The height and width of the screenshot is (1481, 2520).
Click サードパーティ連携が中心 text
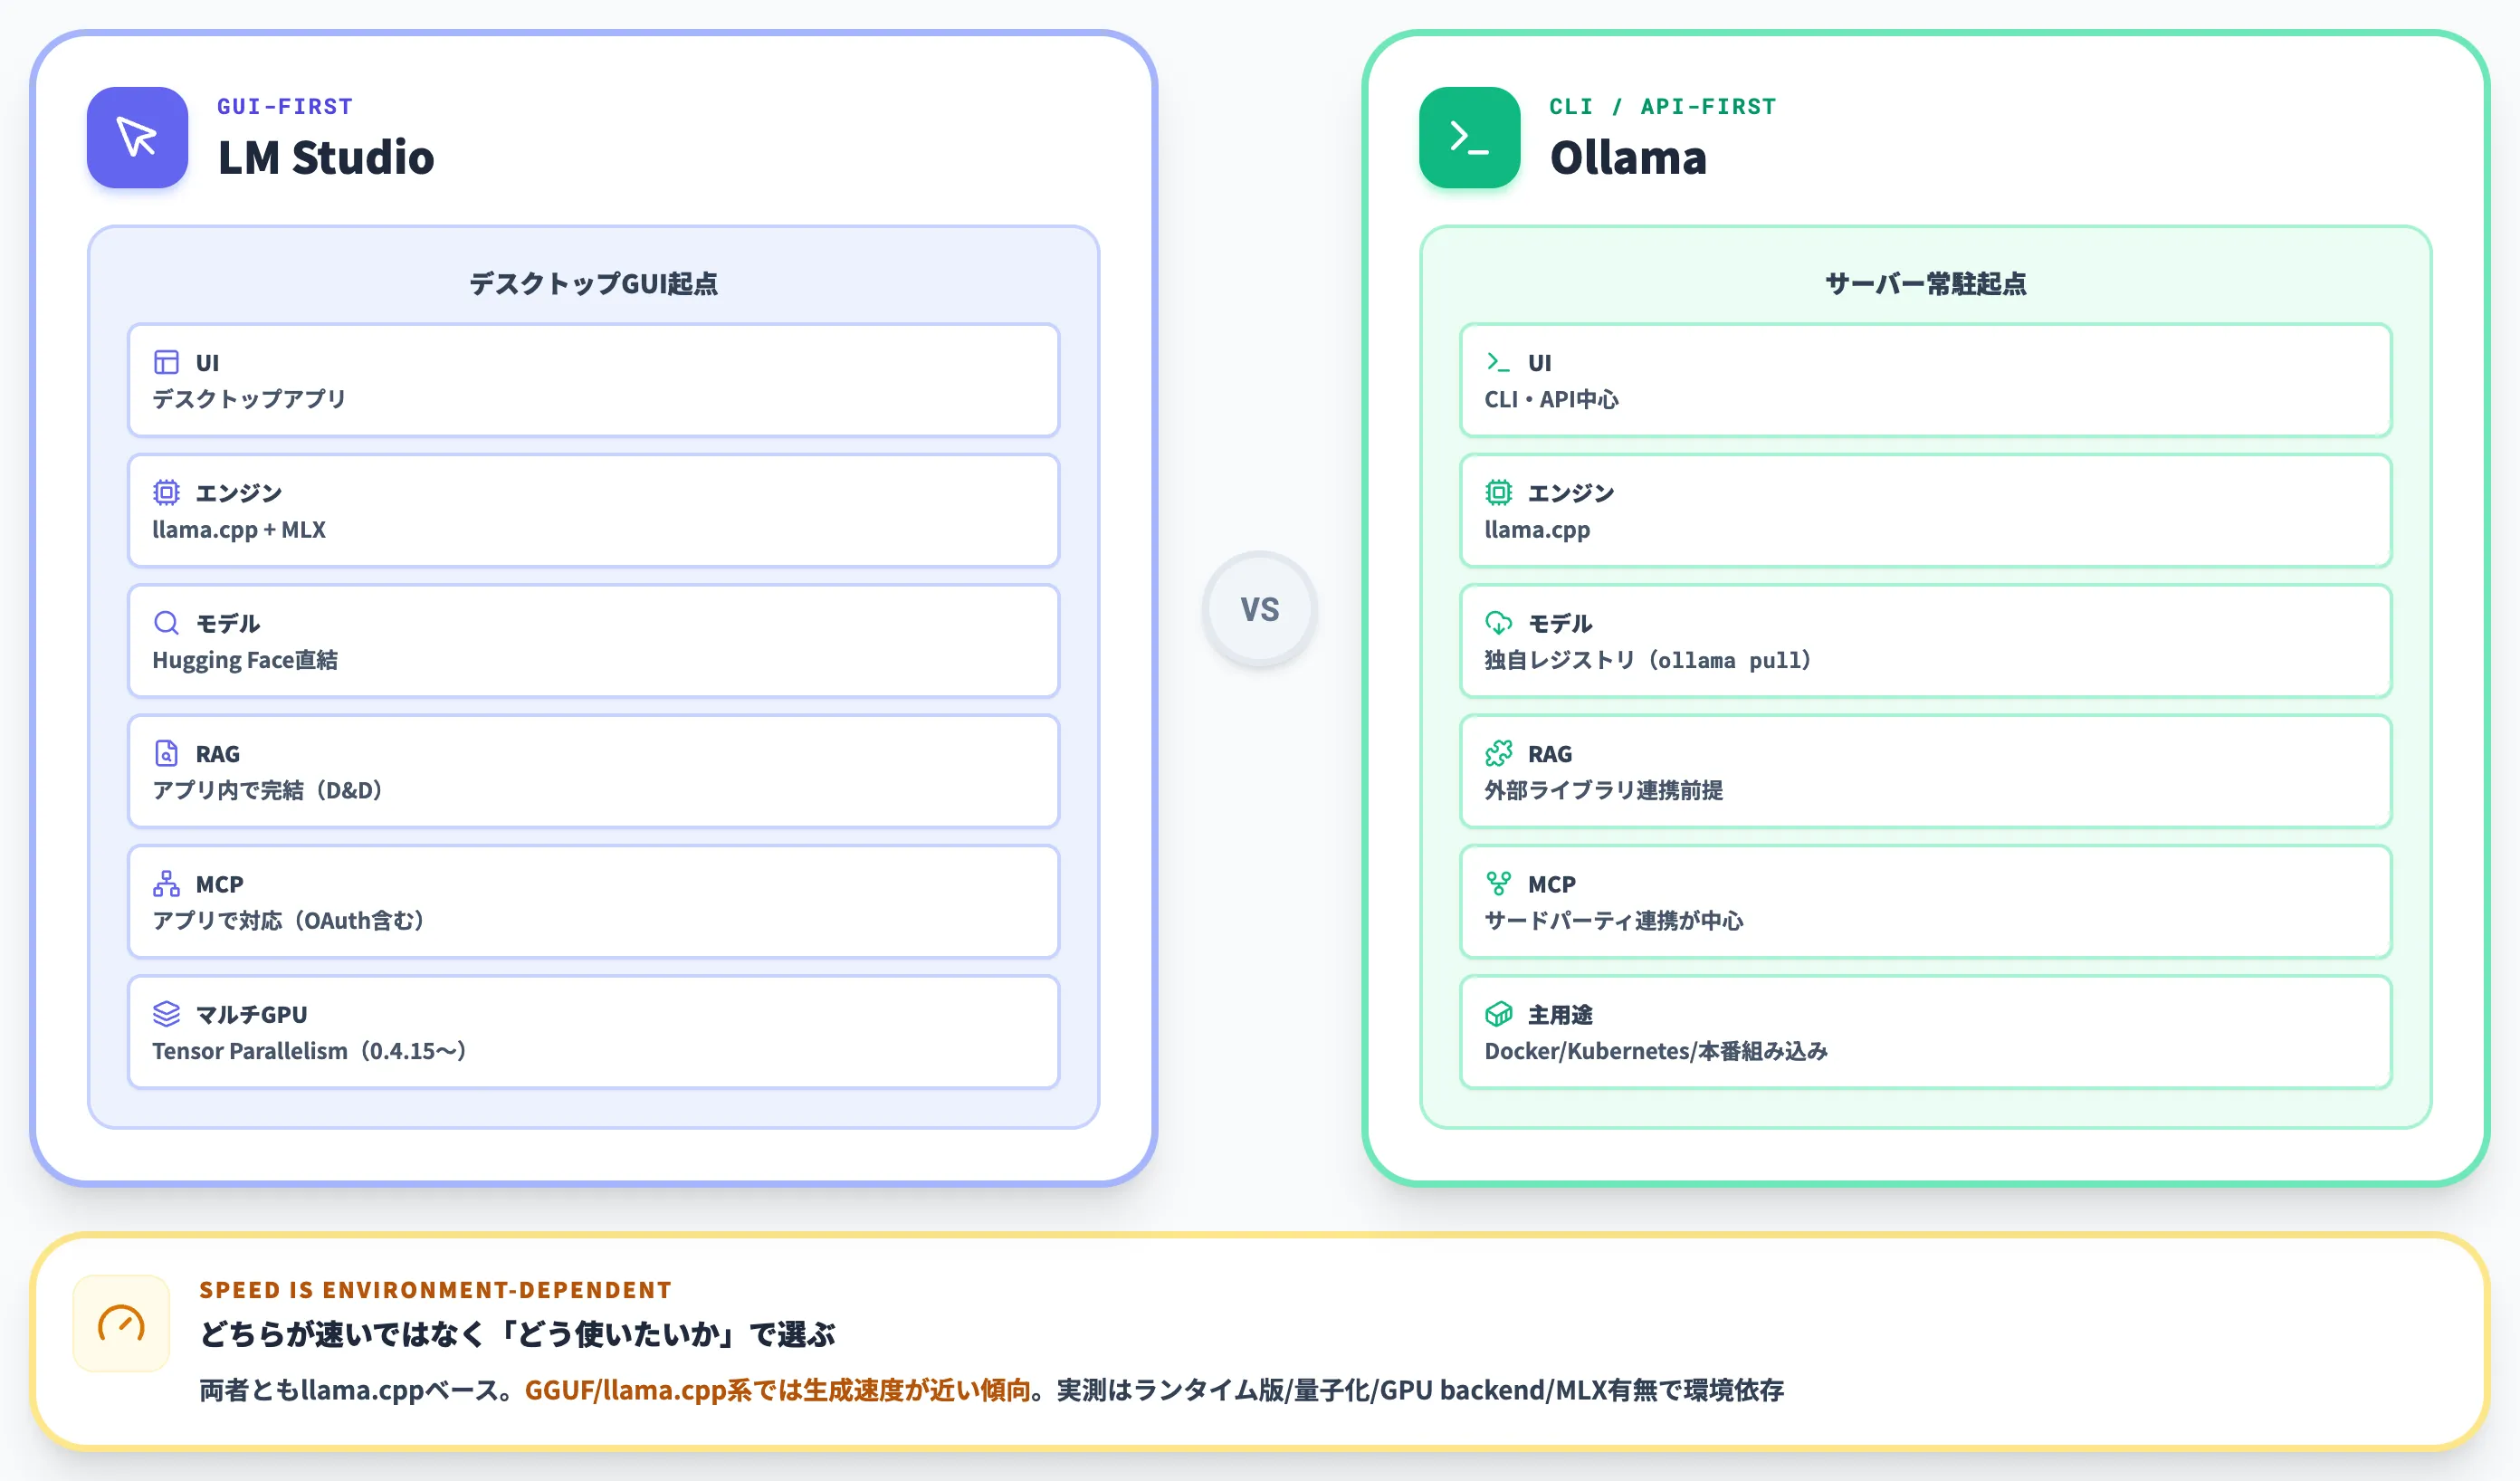(x=1613, y=920)
